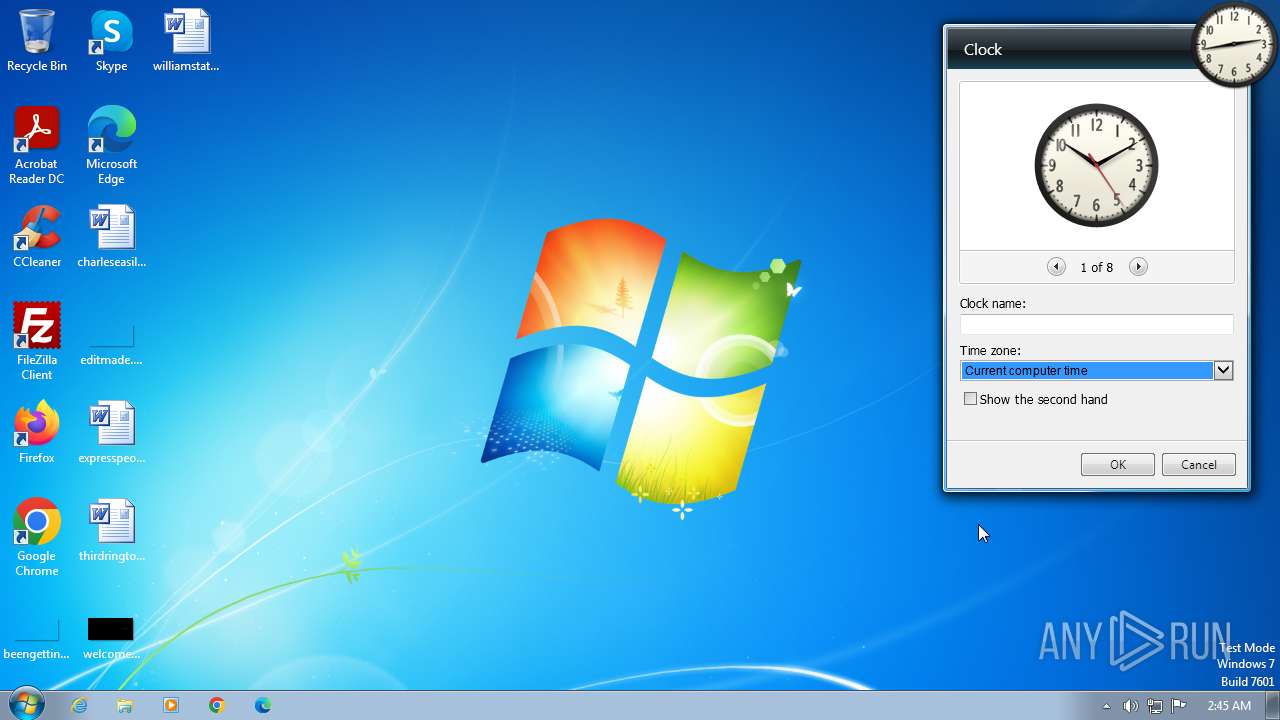
Task: Show the previous clock style
Action: pos(1056,267)
